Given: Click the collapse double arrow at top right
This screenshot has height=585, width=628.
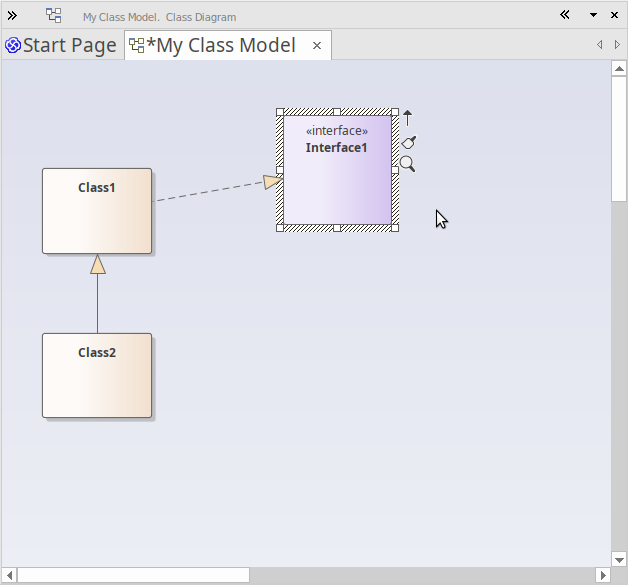Looking at the screenshot, I should [x=565, y=15].
